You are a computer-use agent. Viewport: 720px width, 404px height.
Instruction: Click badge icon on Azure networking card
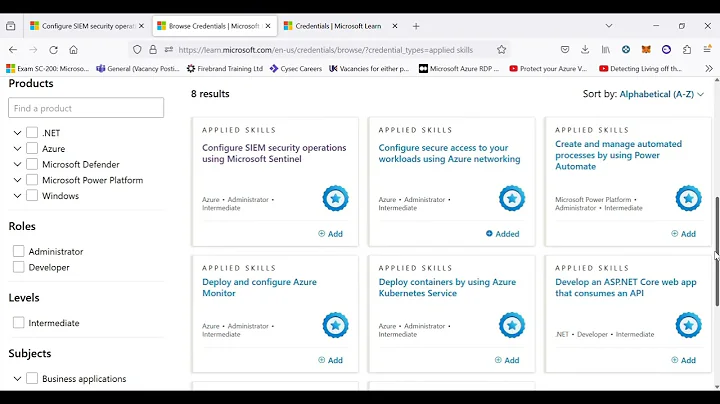[512, 198]
